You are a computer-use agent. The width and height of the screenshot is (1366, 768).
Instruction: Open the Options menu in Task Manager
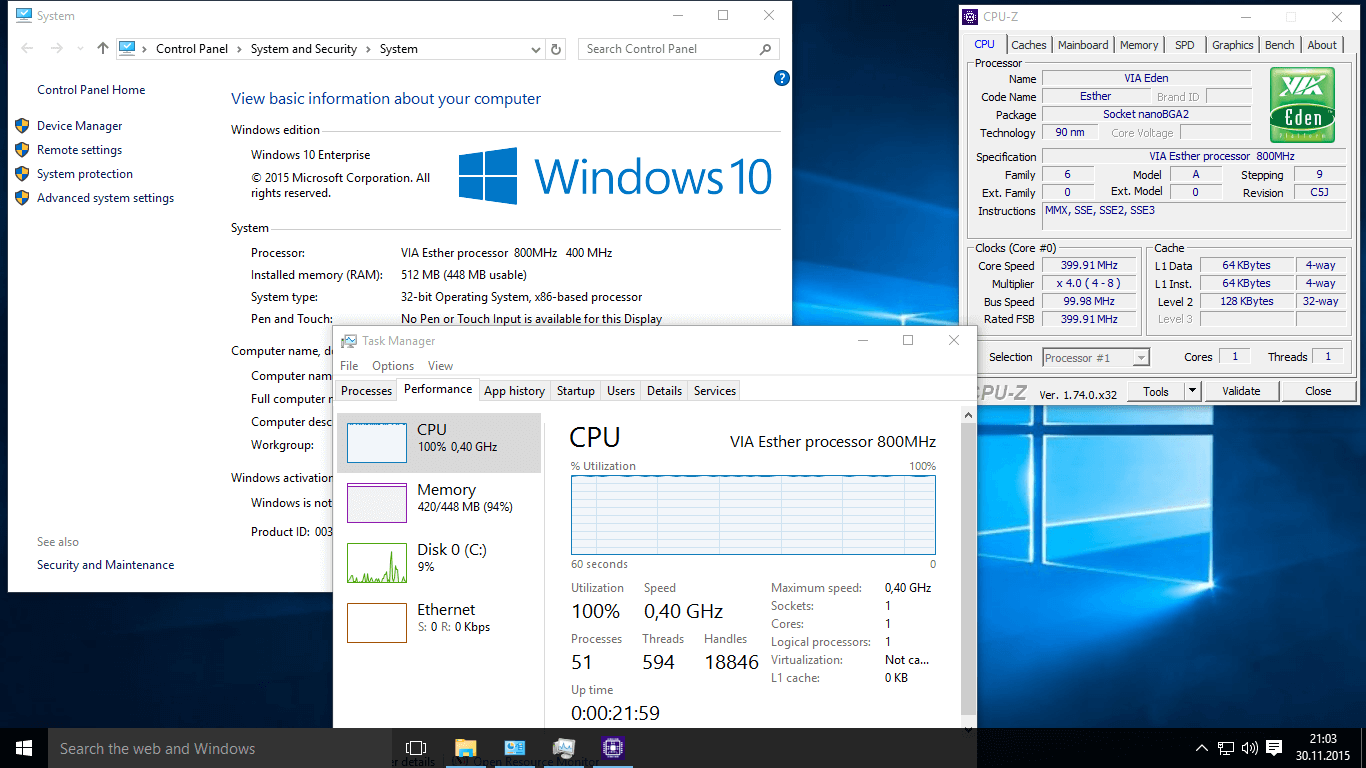click(393, 366)
